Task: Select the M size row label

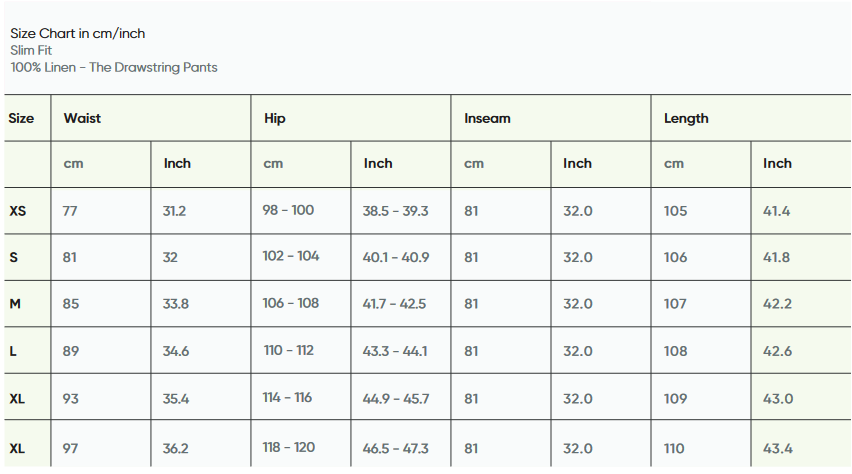Action: point(15,304)
